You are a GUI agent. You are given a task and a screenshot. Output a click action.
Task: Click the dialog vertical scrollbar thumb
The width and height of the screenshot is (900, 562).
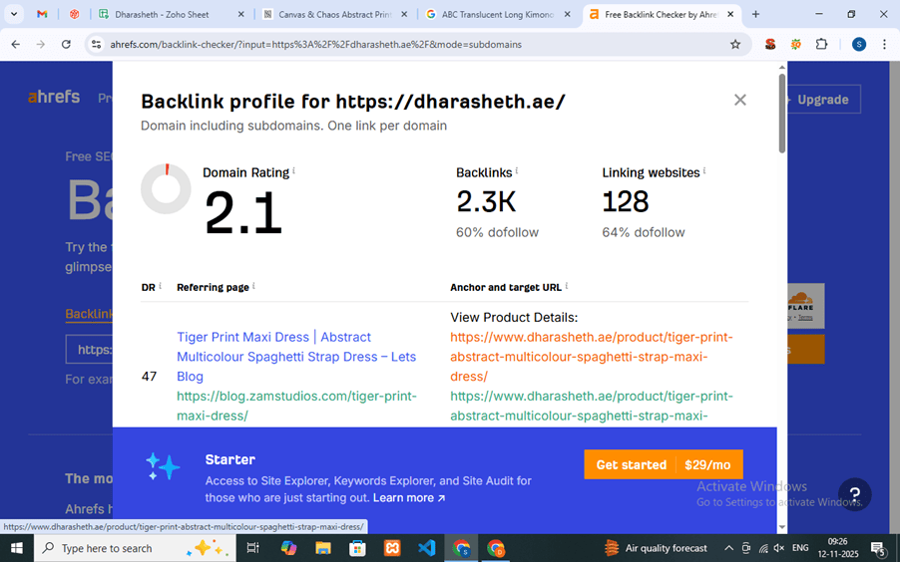pos(782,113)
